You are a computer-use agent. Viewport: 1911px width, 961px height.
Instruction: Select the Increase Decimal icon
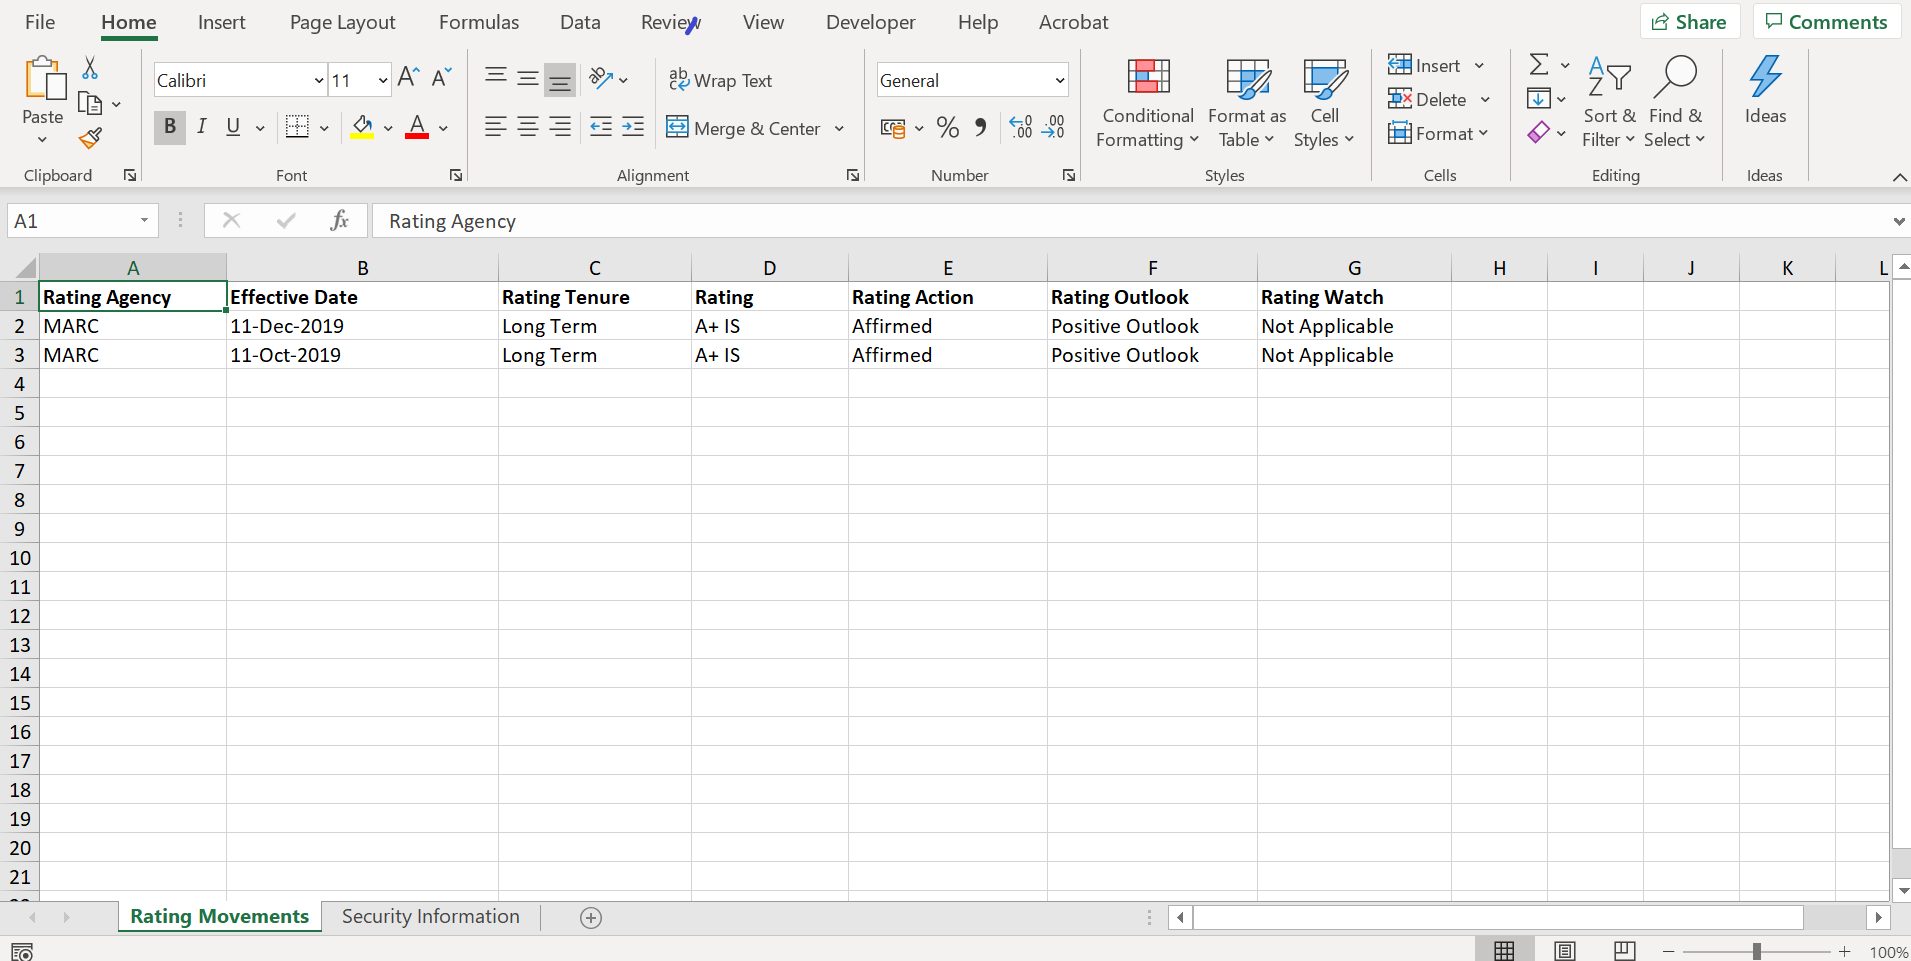pyautogui.click(x=1019, y=127)
